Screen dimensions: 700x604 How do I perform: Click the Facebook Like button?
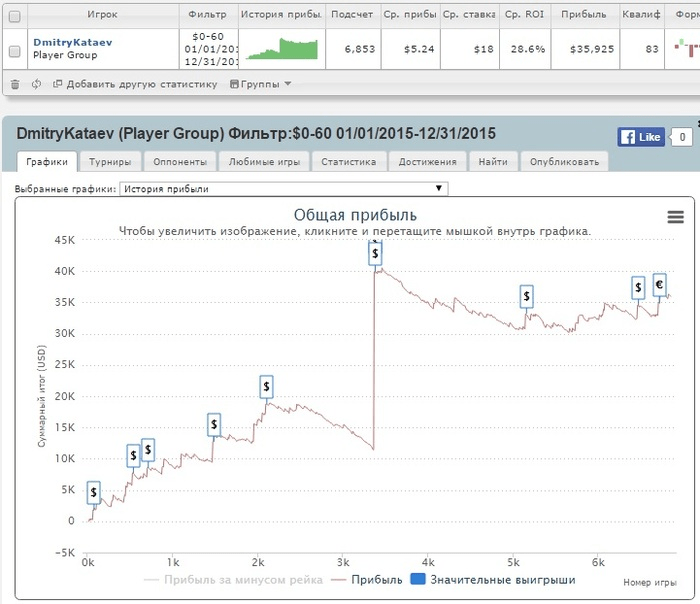click(x=641, y=137)
